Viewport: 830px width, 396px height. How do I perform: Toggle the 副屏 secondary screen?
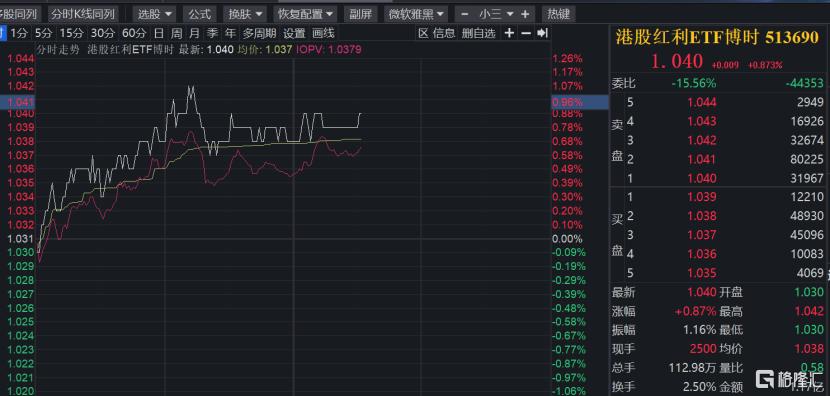(360, 14)
